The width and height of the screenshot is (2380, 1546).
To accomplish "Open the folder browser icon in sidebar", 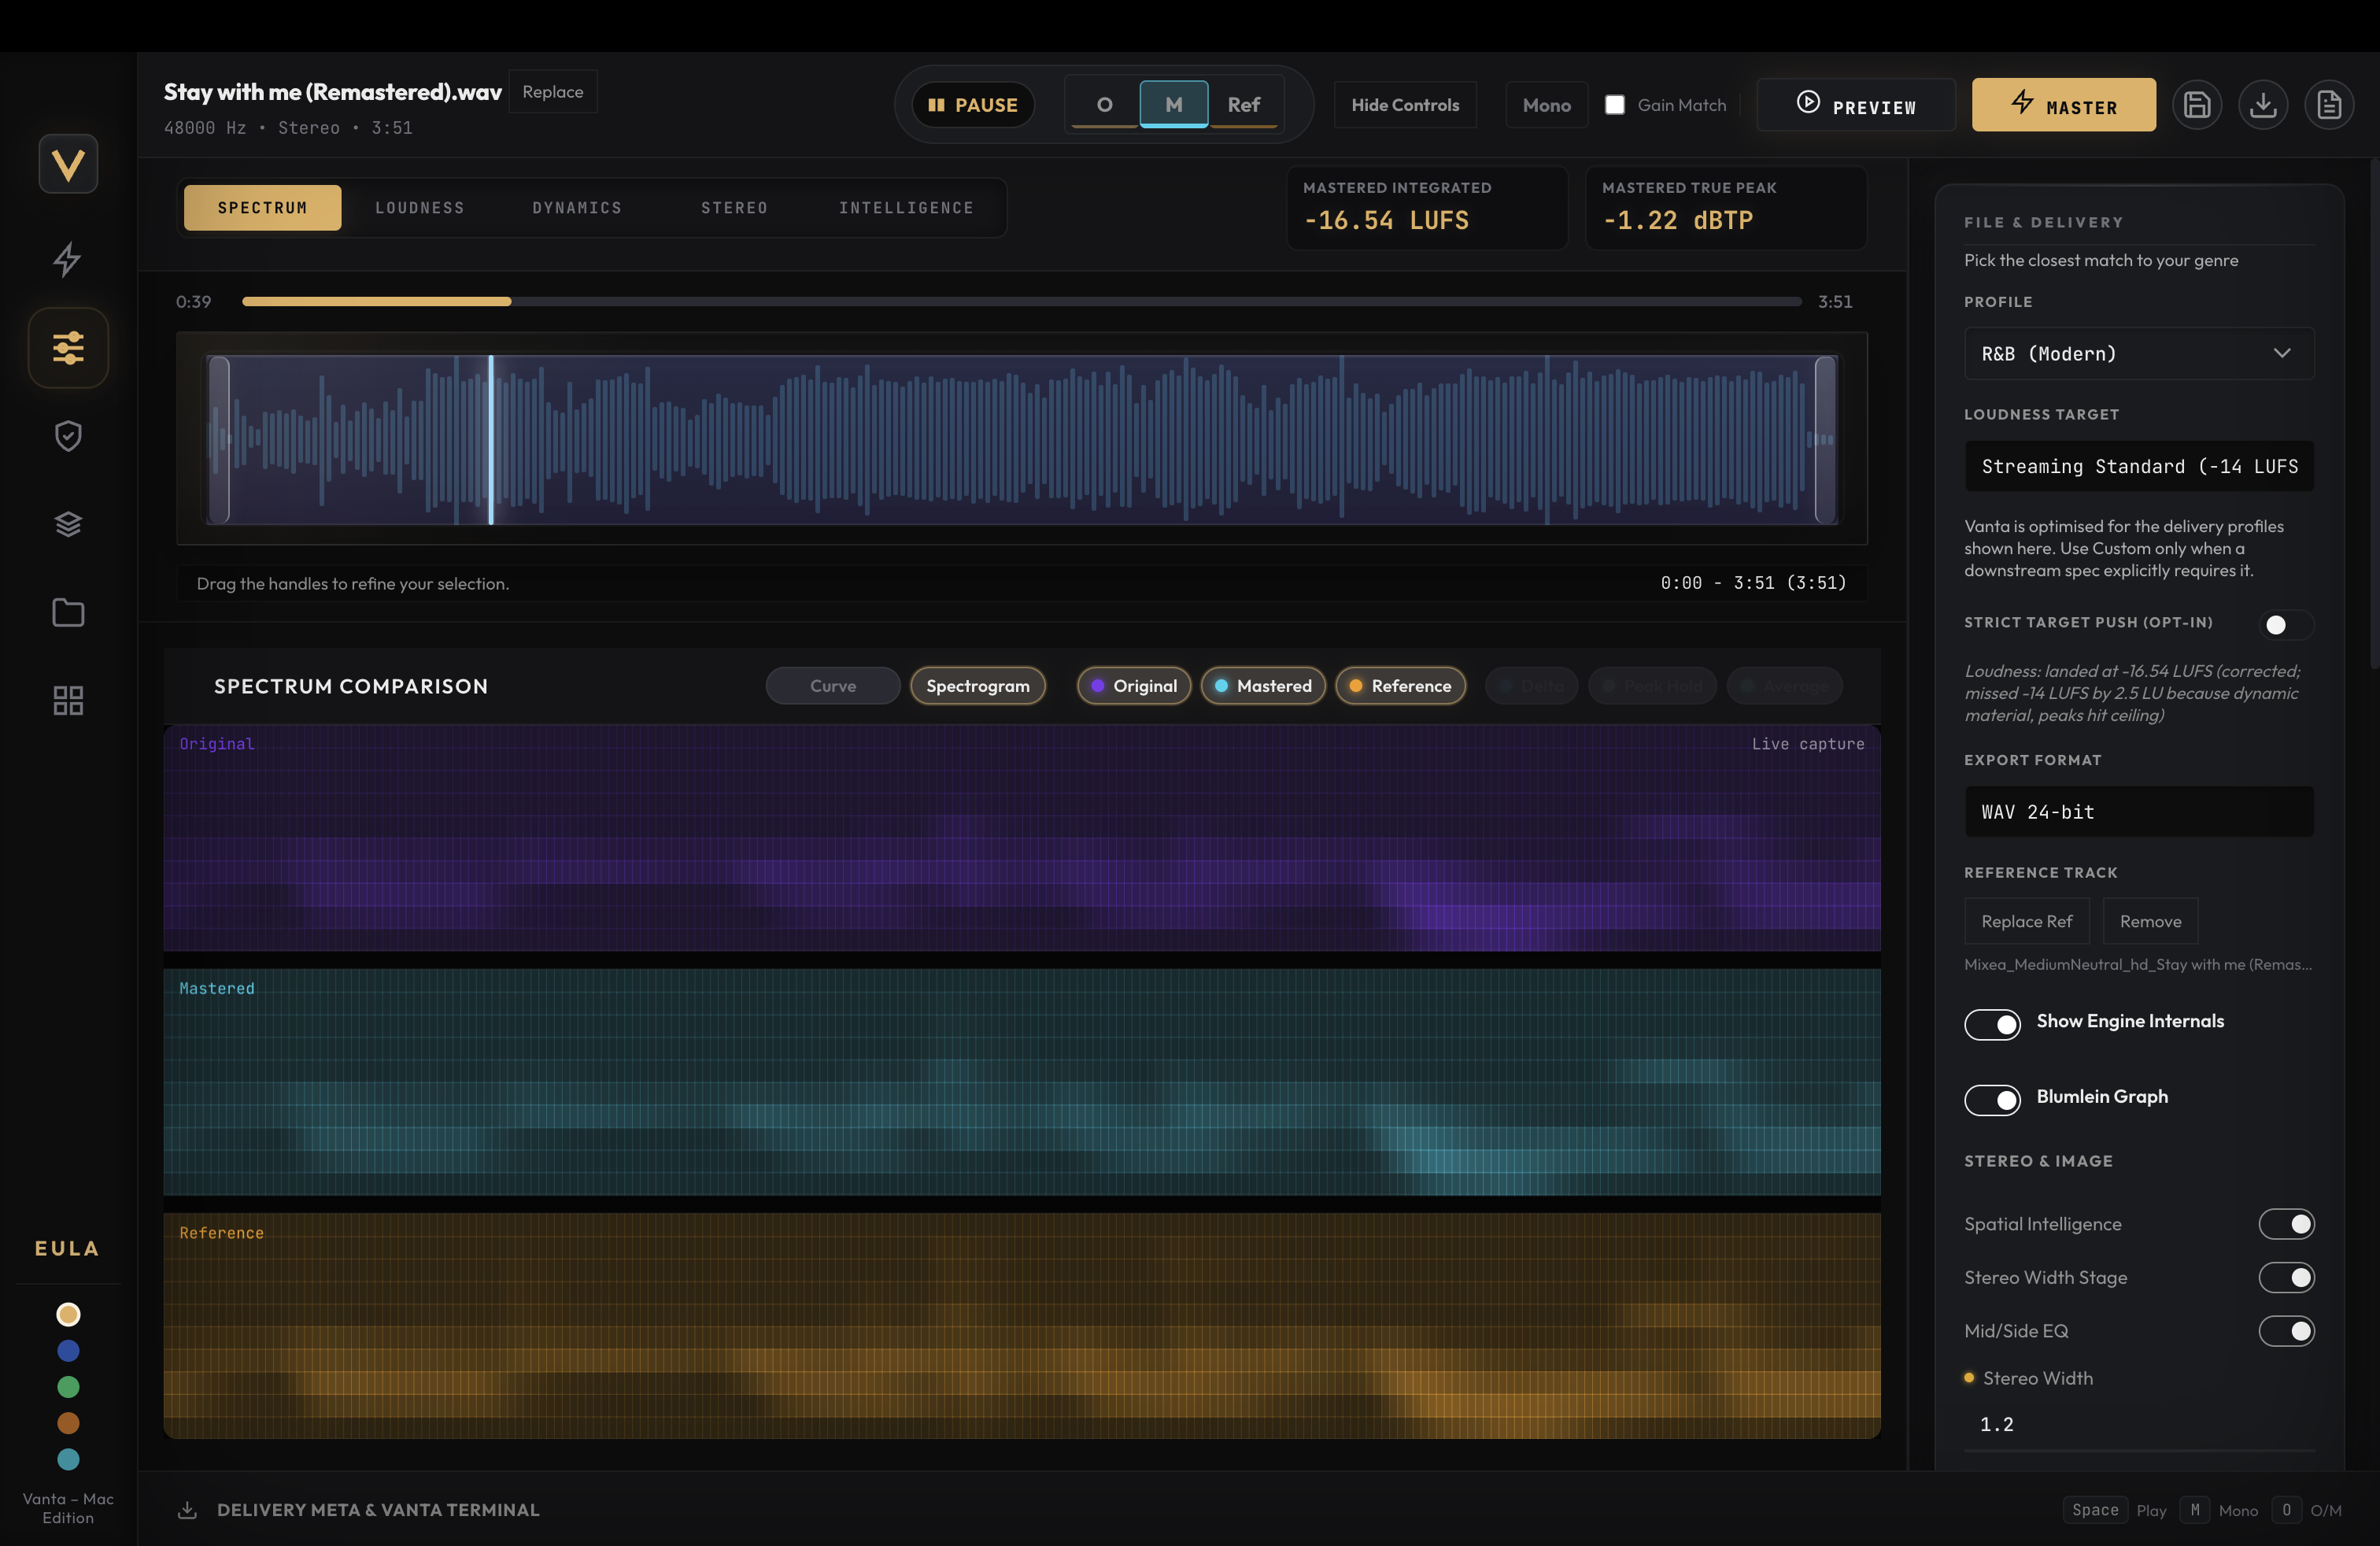I will pos(67,612).
